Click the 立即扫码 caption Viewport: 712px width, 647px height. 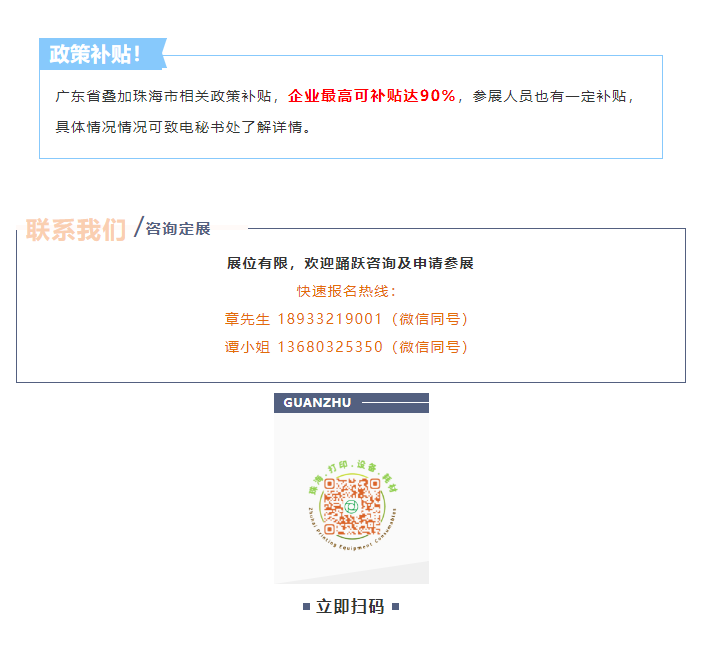click(x=350, y=607)
